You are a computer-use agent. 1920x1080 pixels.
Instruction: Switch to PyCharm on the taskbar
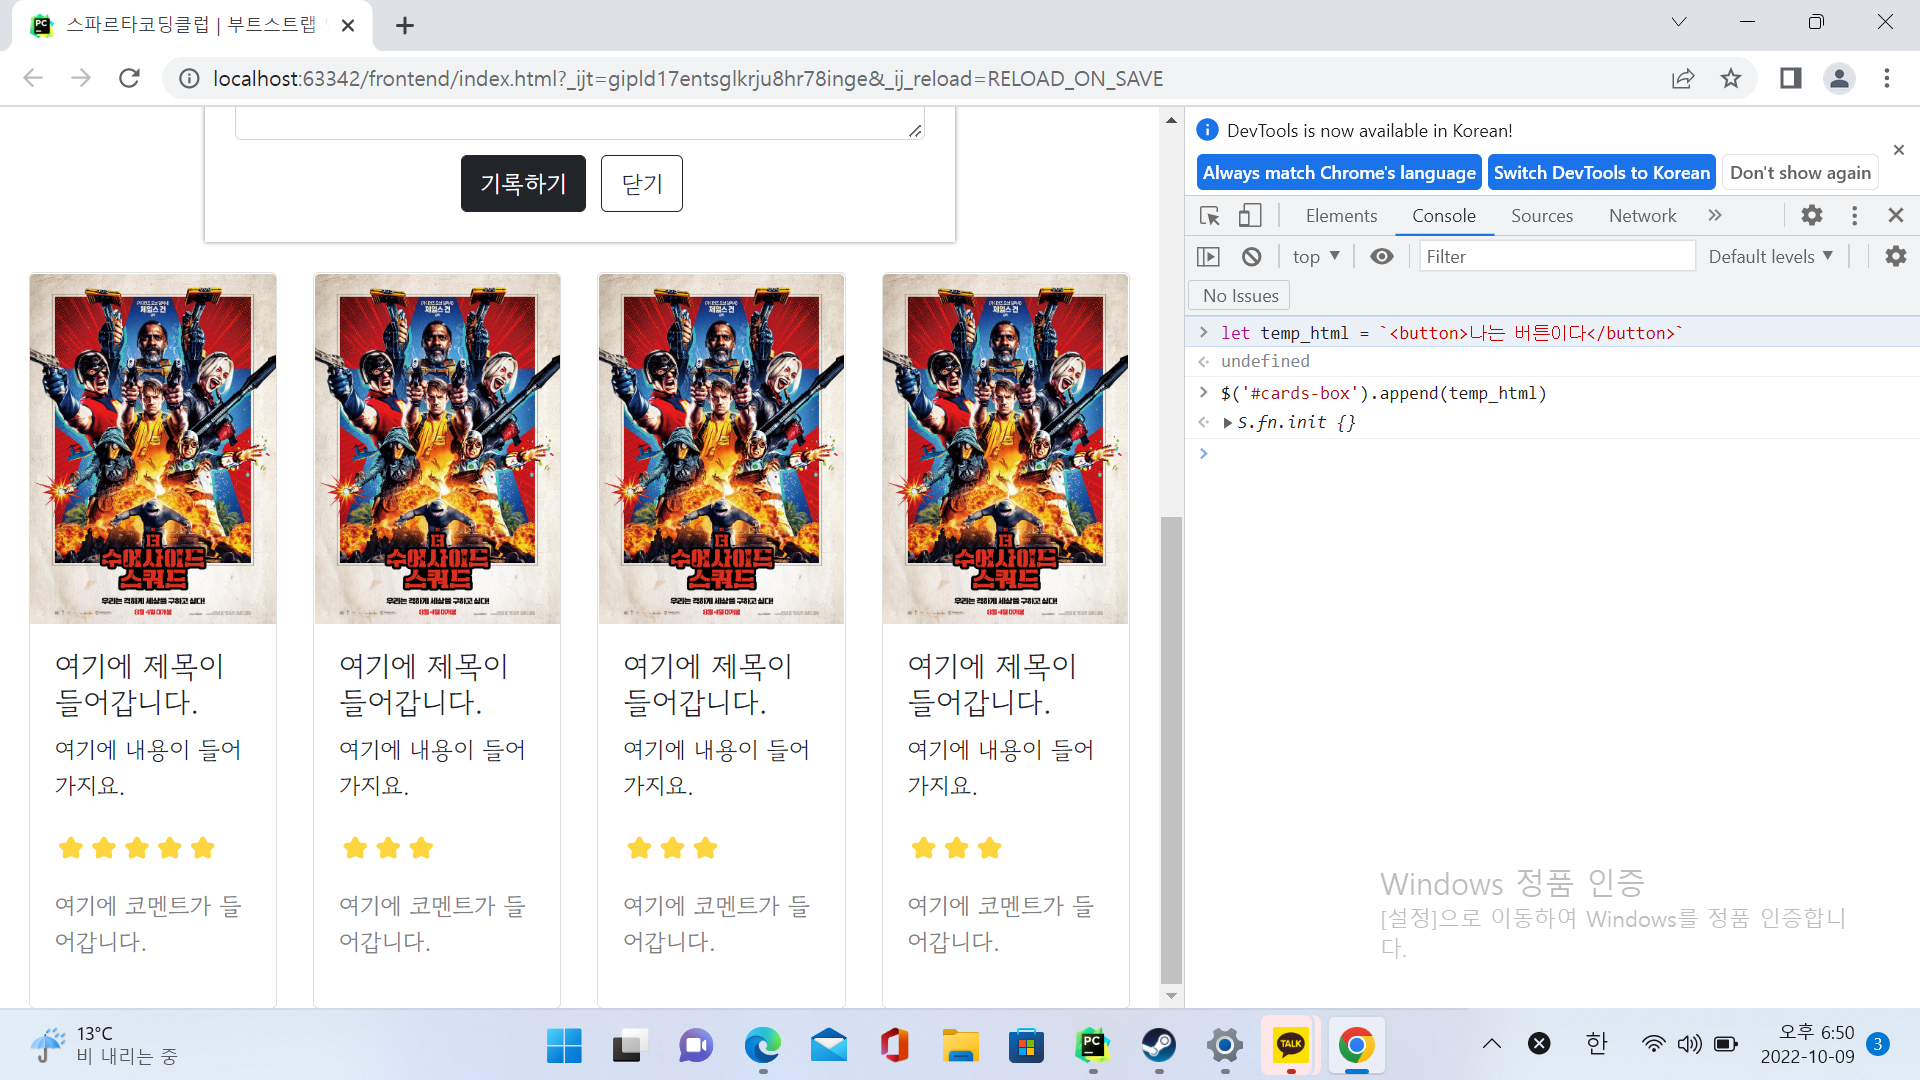(x=1092, y=1045)
